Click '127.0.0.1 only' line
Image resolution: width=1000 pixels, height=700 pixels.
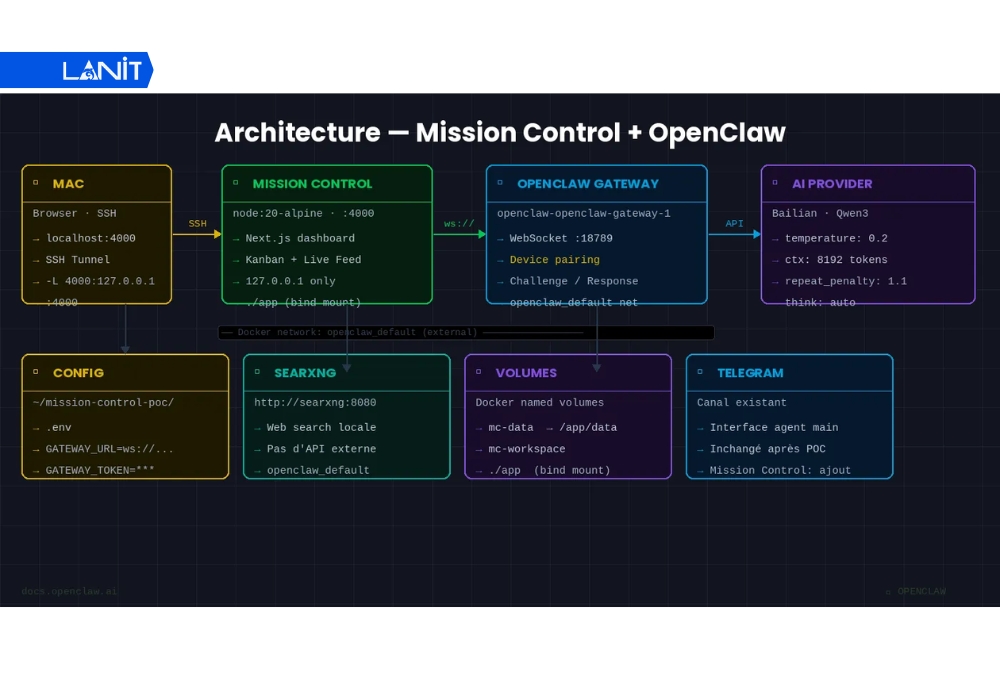pyautogui.click(x=290, y=281)
